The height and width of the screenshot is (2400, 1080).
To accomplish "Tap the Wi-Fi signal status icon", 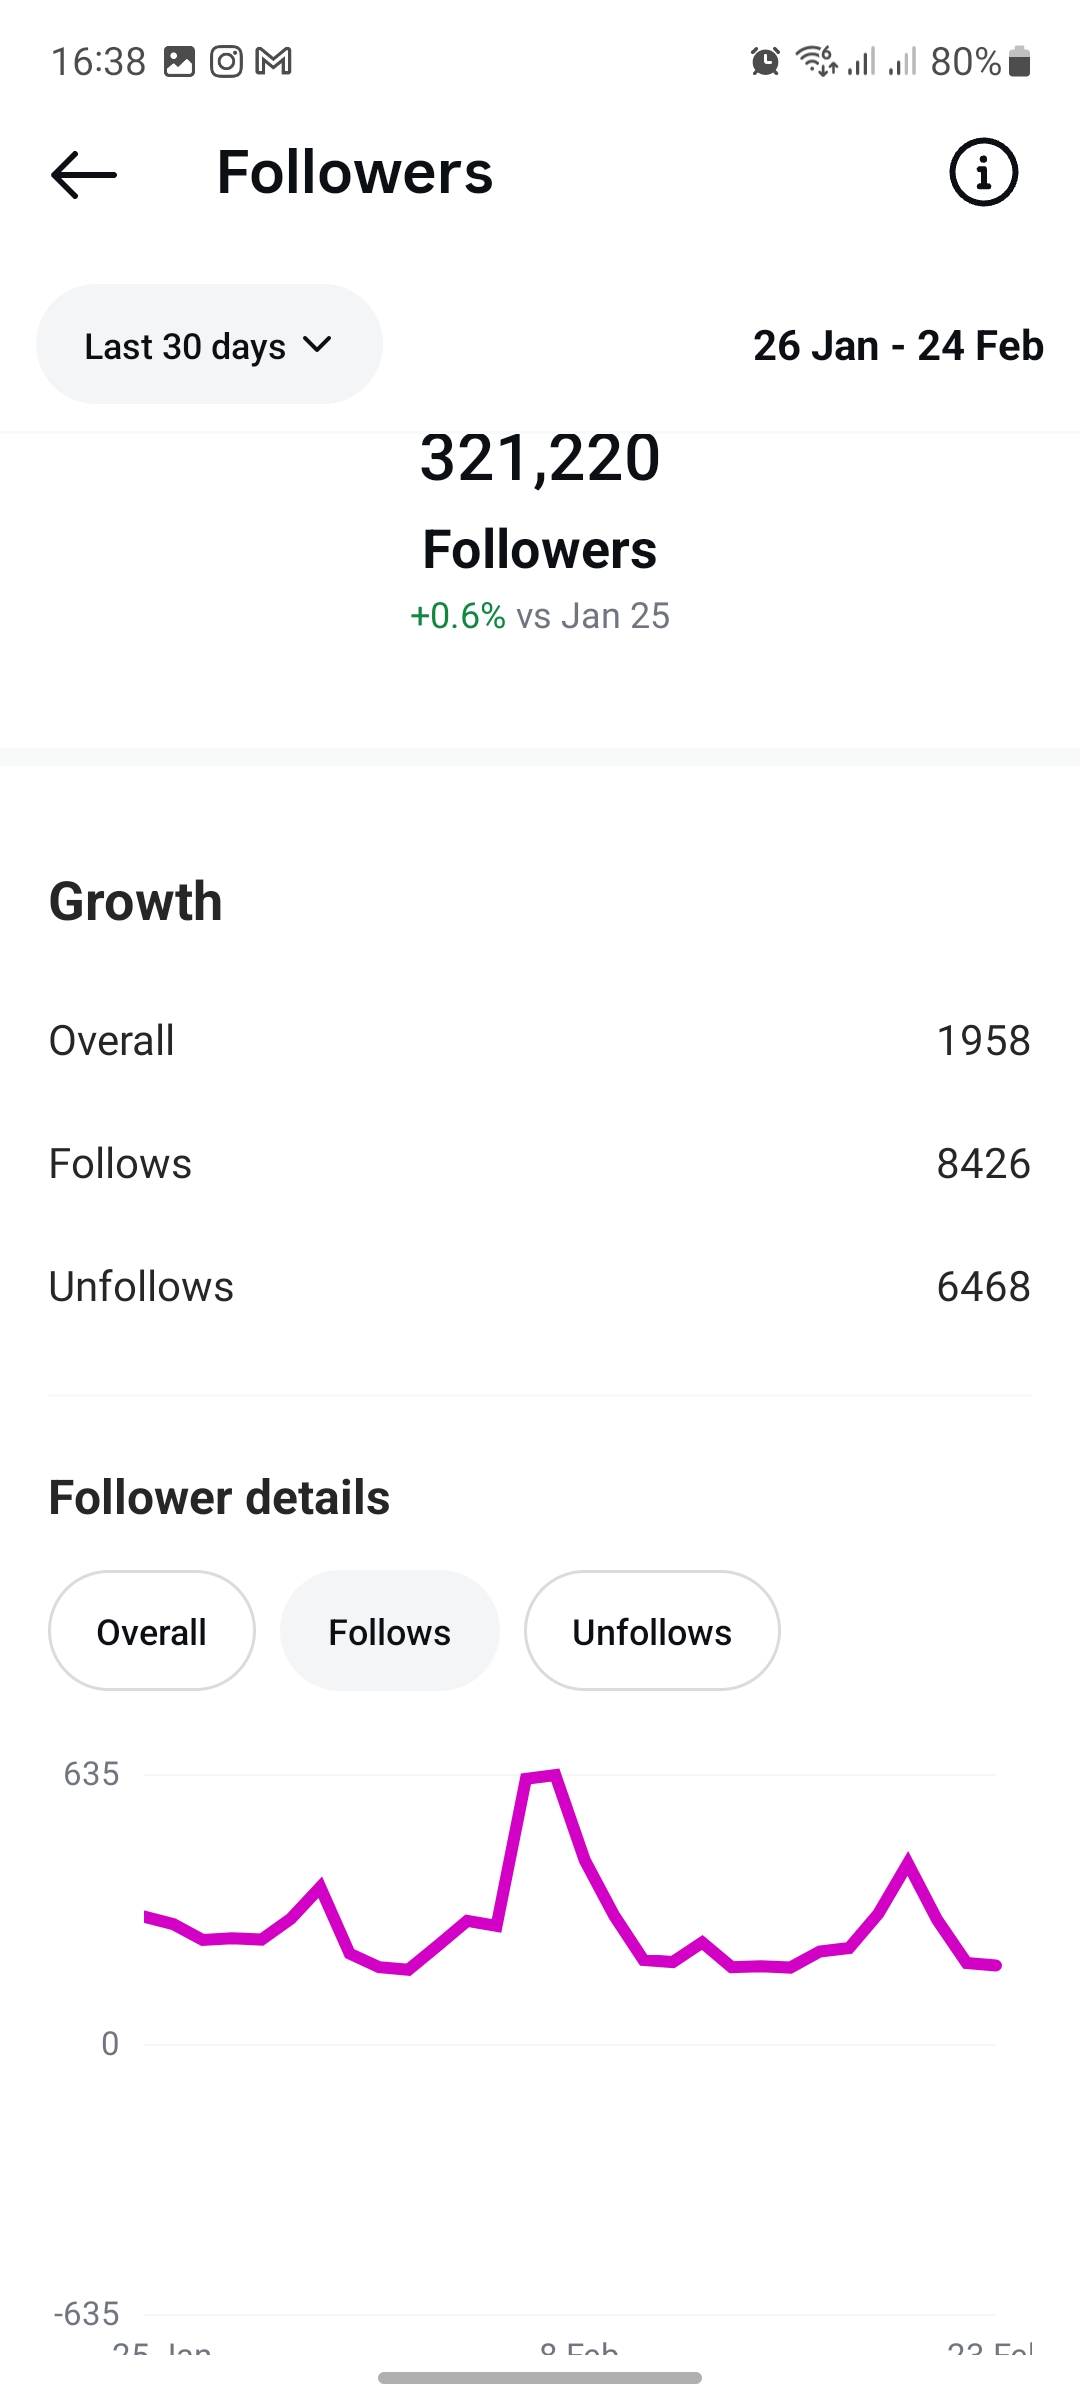I will [x=815, y=62].
